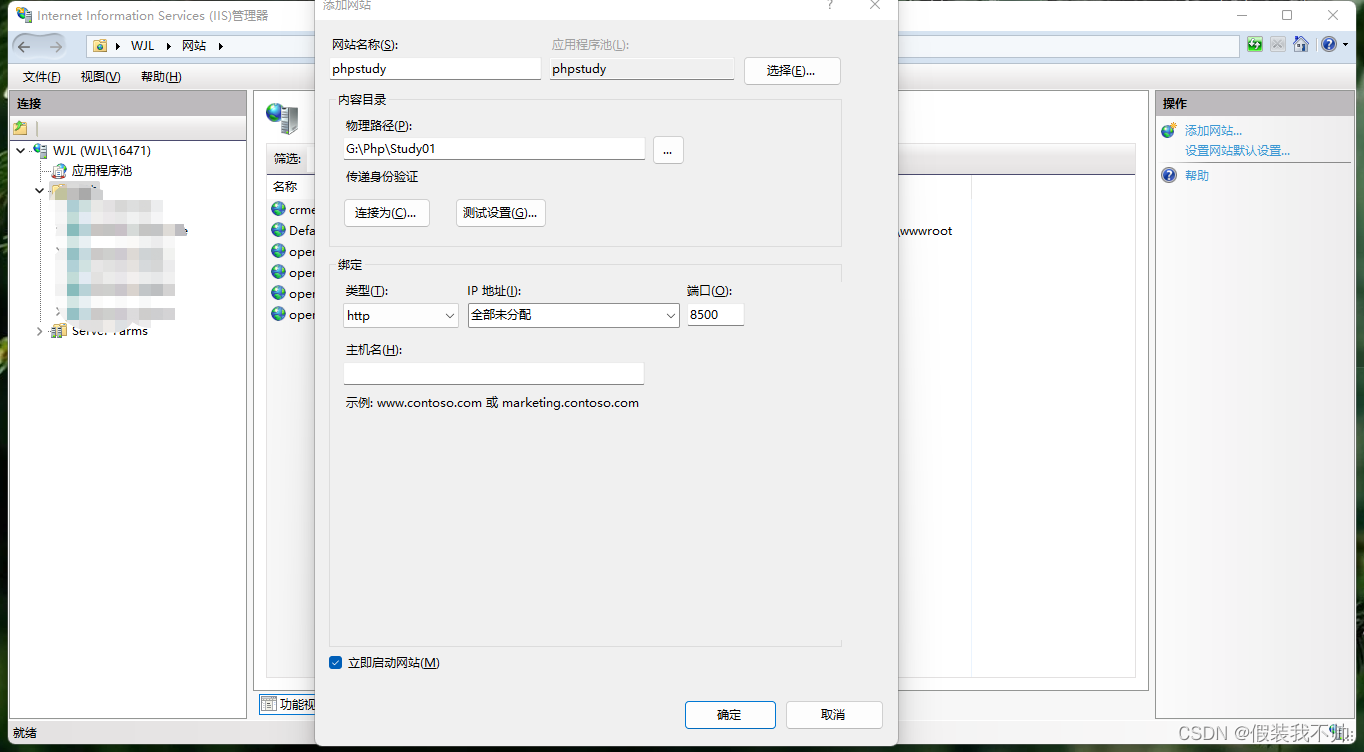This screenshot has width=1364, height=752.
Task: Click WJL in the address breadcrumb
Action: click(x=142, y=46)
